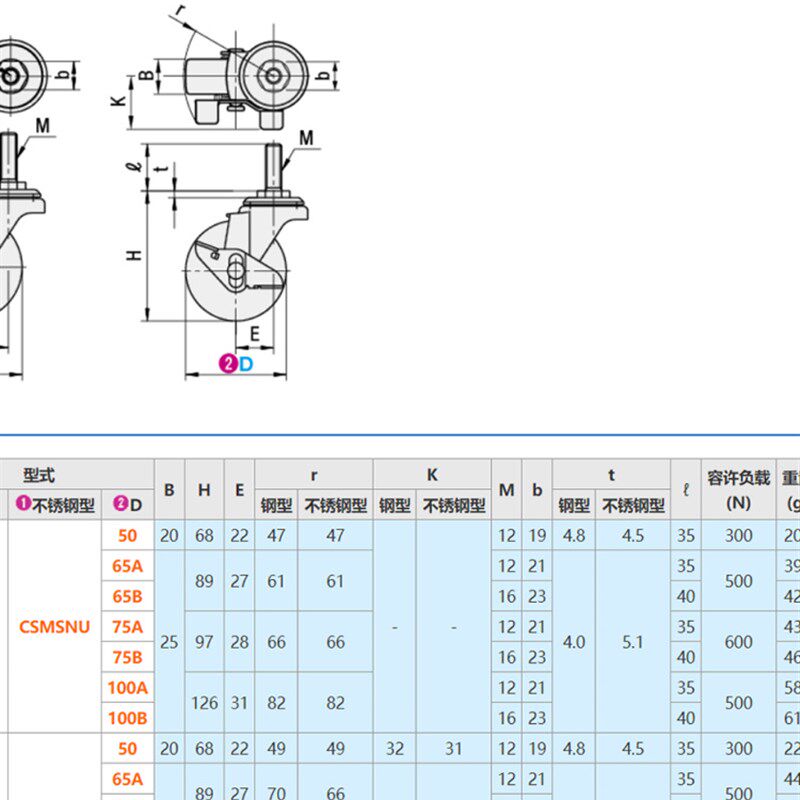Viewport: 800px width, 800px height.
Task: Select the 65B size cell
Action: click(128, 596)
